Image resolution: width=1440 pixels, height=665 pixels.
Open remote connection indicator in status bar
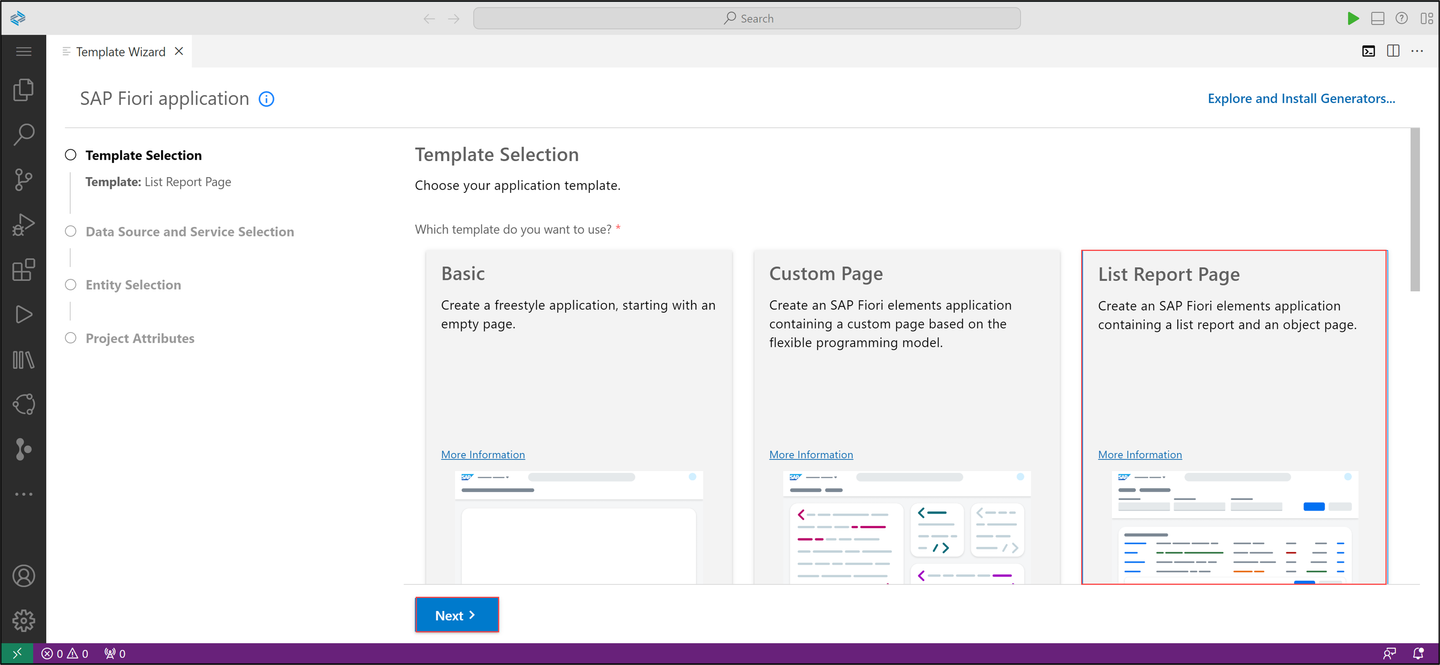click(x=17, y=654)
